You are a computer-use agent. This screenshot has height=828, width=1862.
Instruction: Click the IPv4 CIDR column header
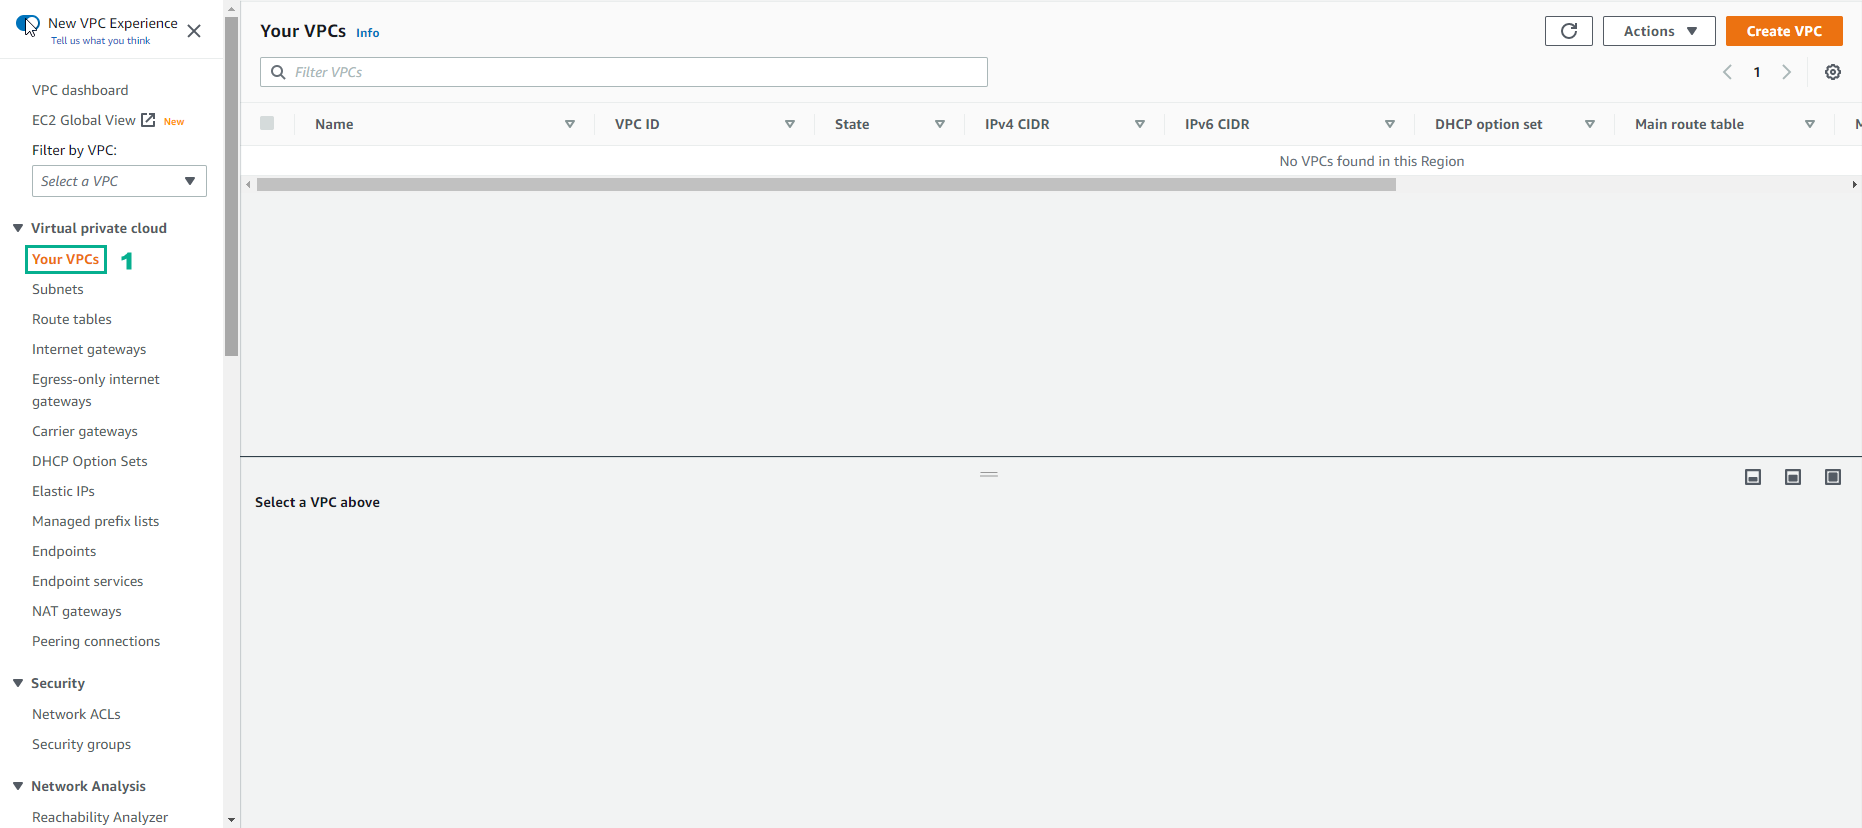click(x=1017, y=124)
